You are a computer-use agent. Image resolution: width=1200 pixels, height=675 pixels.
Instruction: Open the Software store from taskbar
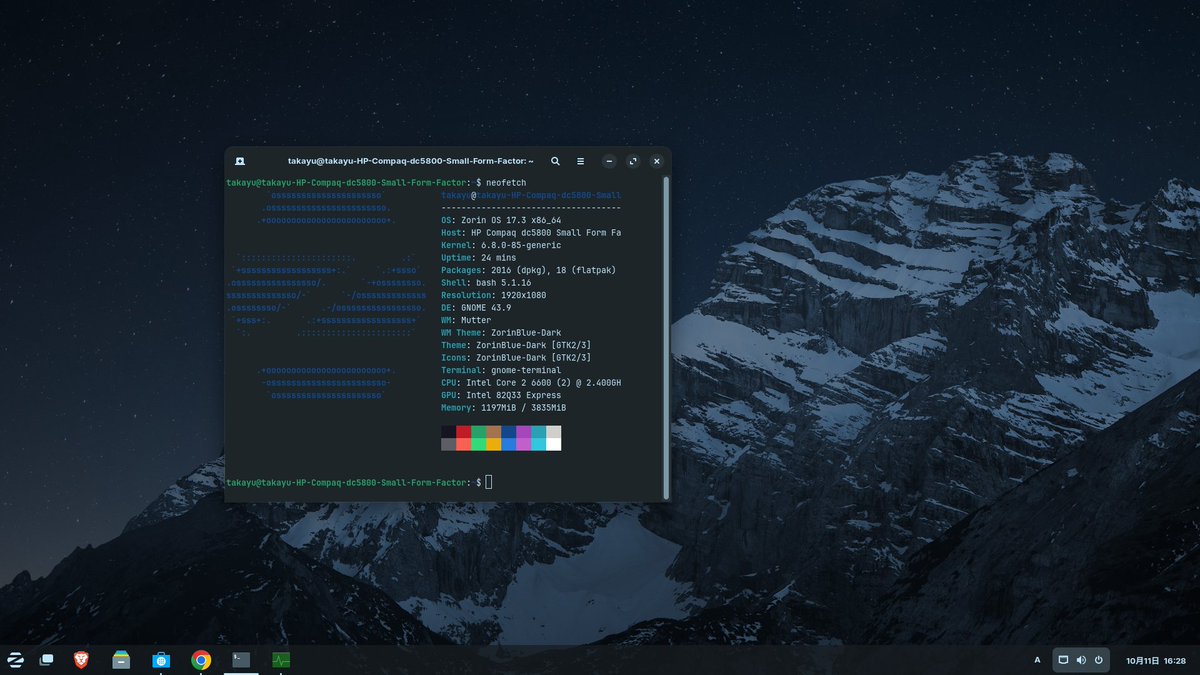[161, 659]
